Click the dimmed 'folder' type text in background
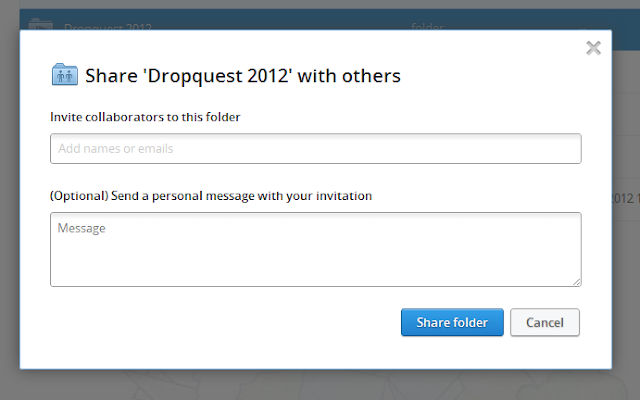Screen dimensions: 640x400 tap(427, 27)
